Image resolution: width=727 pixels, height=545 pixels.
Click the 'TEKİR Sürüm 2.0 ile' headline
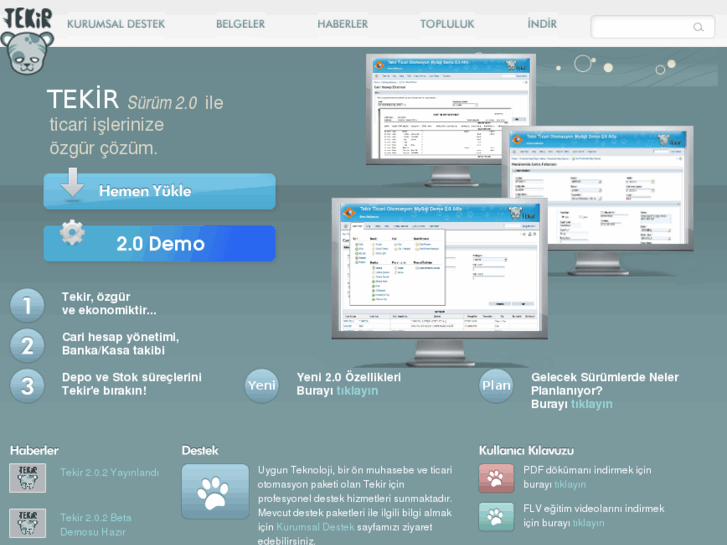coord(135,100)
